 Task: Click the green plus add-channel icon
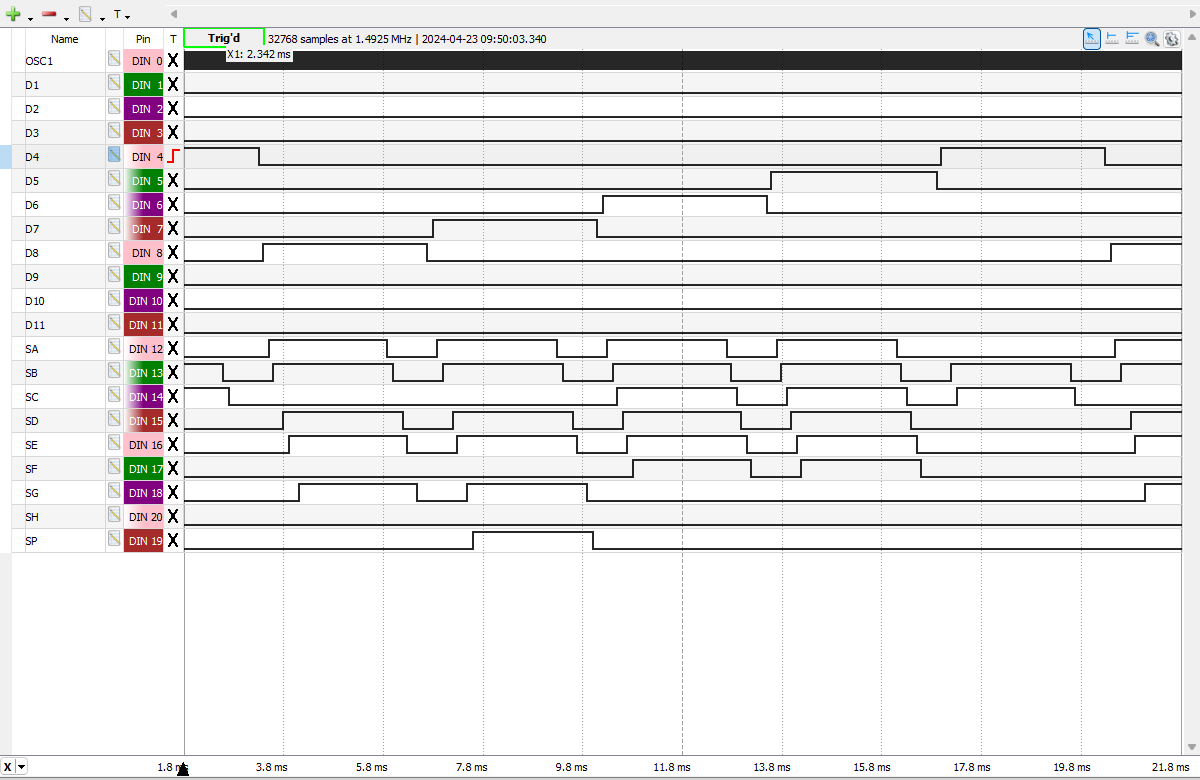coord(13,14)
